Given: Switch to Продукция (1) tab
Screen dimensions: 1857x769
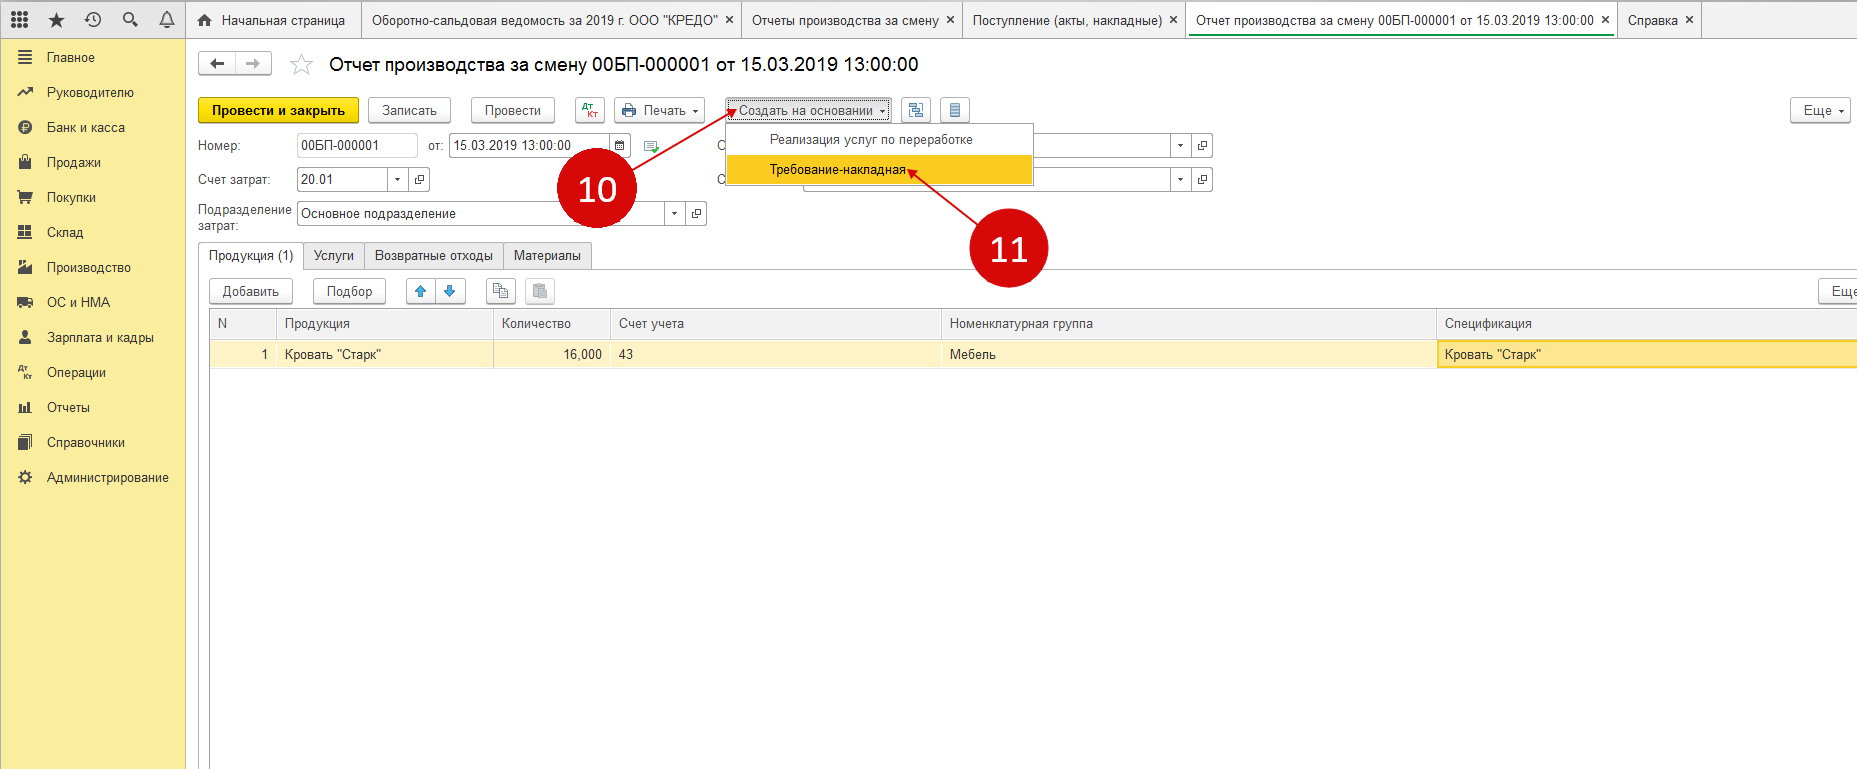Looking at the screenshot, I should coord(251,256).
